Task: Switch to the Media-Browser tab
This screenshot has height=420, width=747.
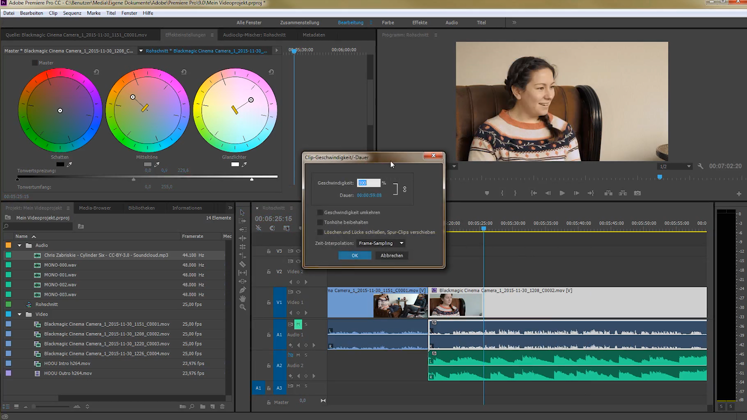Action: 95,208
